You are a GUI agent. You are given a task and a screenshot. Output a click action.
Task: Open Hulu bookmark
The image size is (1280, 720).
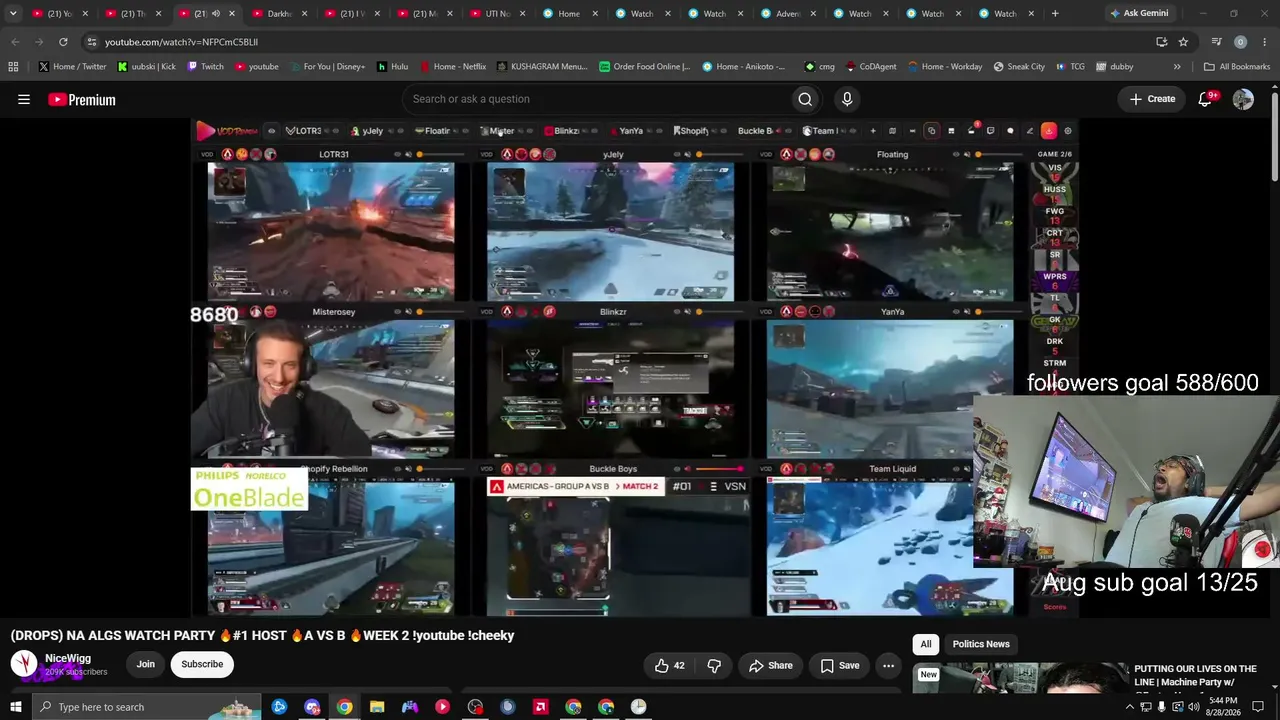click(x=392, y=67)
